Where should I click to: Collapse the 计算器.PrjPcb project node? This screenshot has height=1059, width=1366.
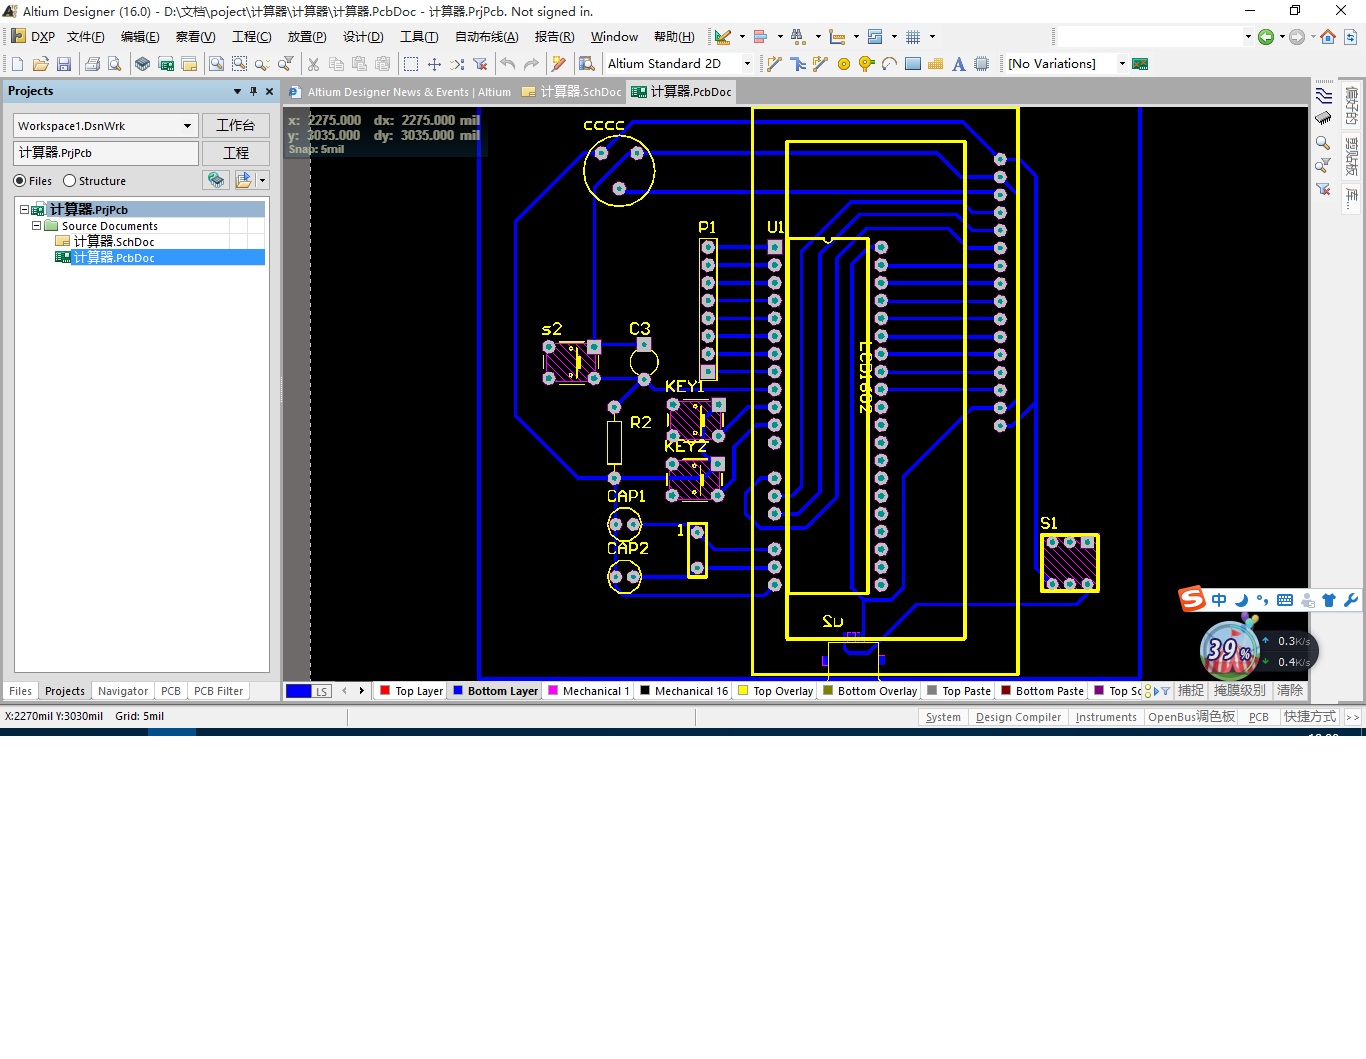[x=24, y=210]
